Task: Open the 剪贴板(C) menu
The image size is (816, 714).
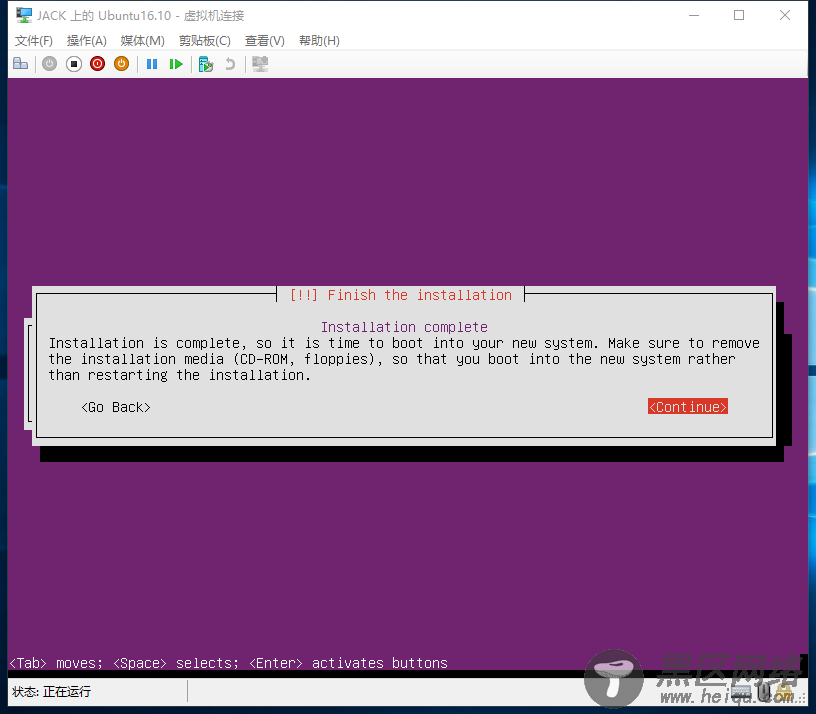Action: (x=205, y=41)
